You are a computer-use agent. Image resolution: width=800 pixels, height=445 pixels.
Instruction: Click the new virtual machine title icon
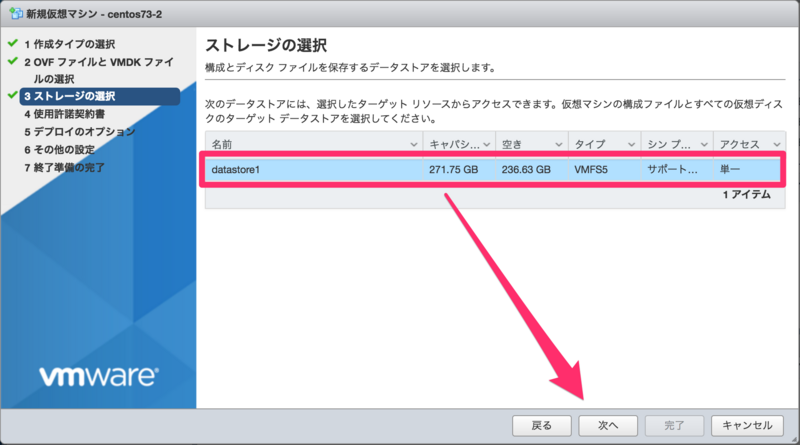point(16,13)
